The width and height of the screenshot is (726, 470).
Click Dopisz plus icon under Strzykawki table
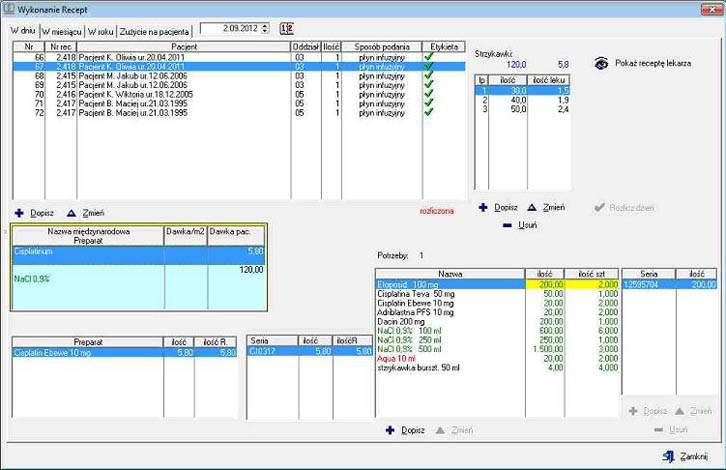pos(482,207)
